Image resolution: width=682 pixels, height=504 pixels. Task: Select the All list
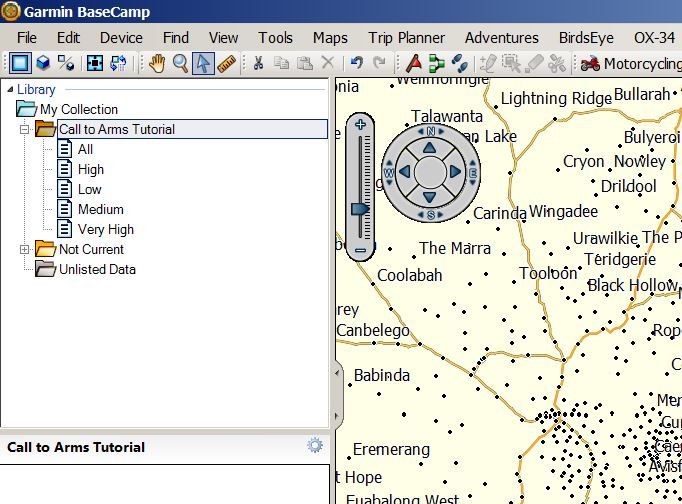pos(85,149)
